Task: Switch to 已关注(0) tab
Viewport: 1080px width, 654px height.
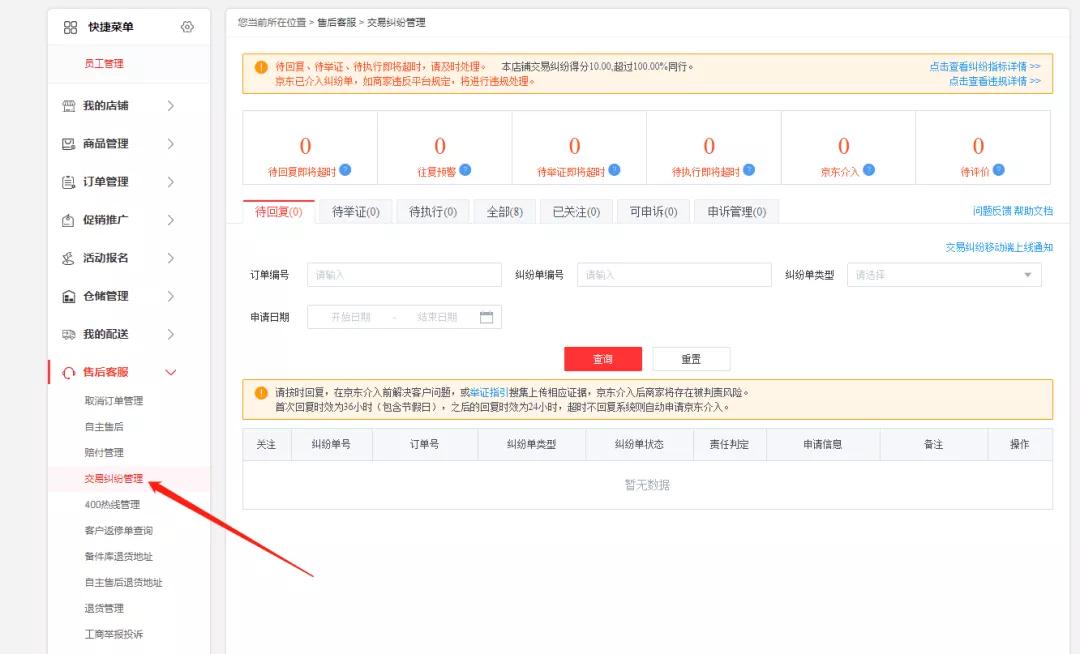Action: [x=576, y=211]
